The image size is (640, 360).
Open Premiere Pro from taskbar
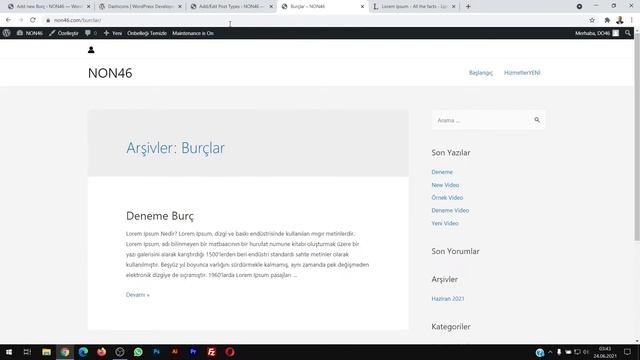(x=193, y=352)
